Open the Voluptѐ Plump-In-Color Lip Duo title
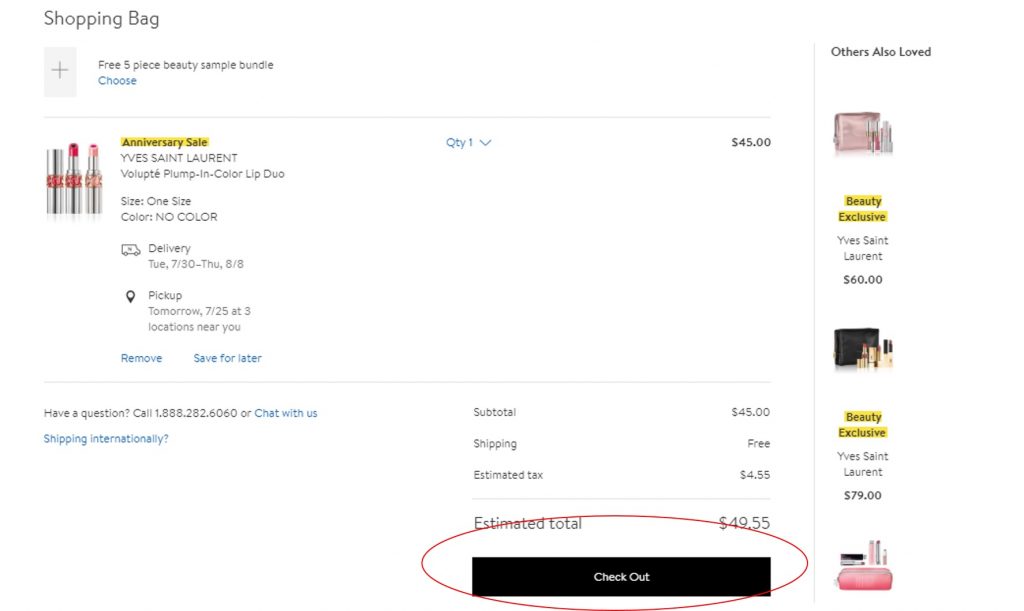Viewport: 1024px width, 611px height. [x=202, y=174]
